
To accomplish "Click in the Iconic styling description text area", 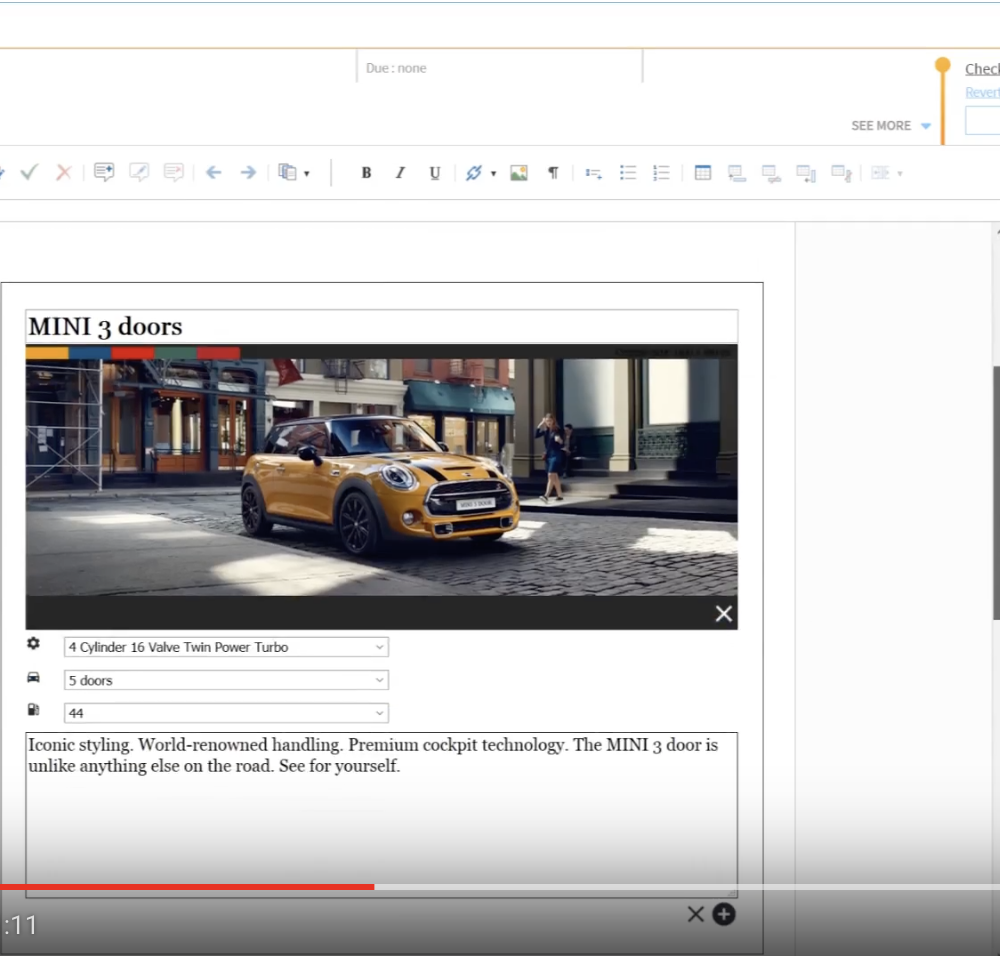I will [x=381, y=815].
